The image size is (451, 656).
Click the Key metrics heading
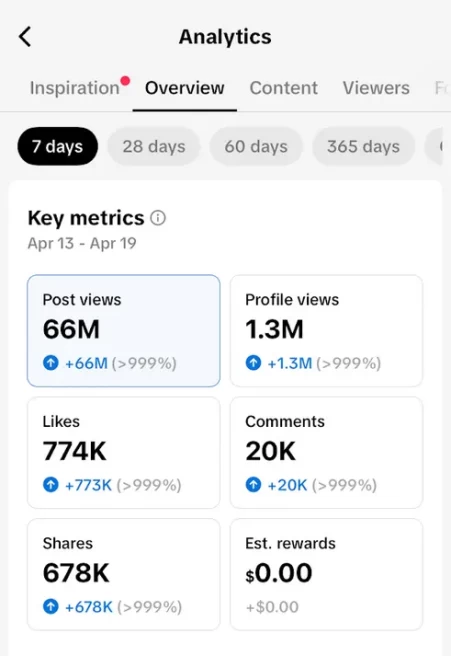pos(86,218)
